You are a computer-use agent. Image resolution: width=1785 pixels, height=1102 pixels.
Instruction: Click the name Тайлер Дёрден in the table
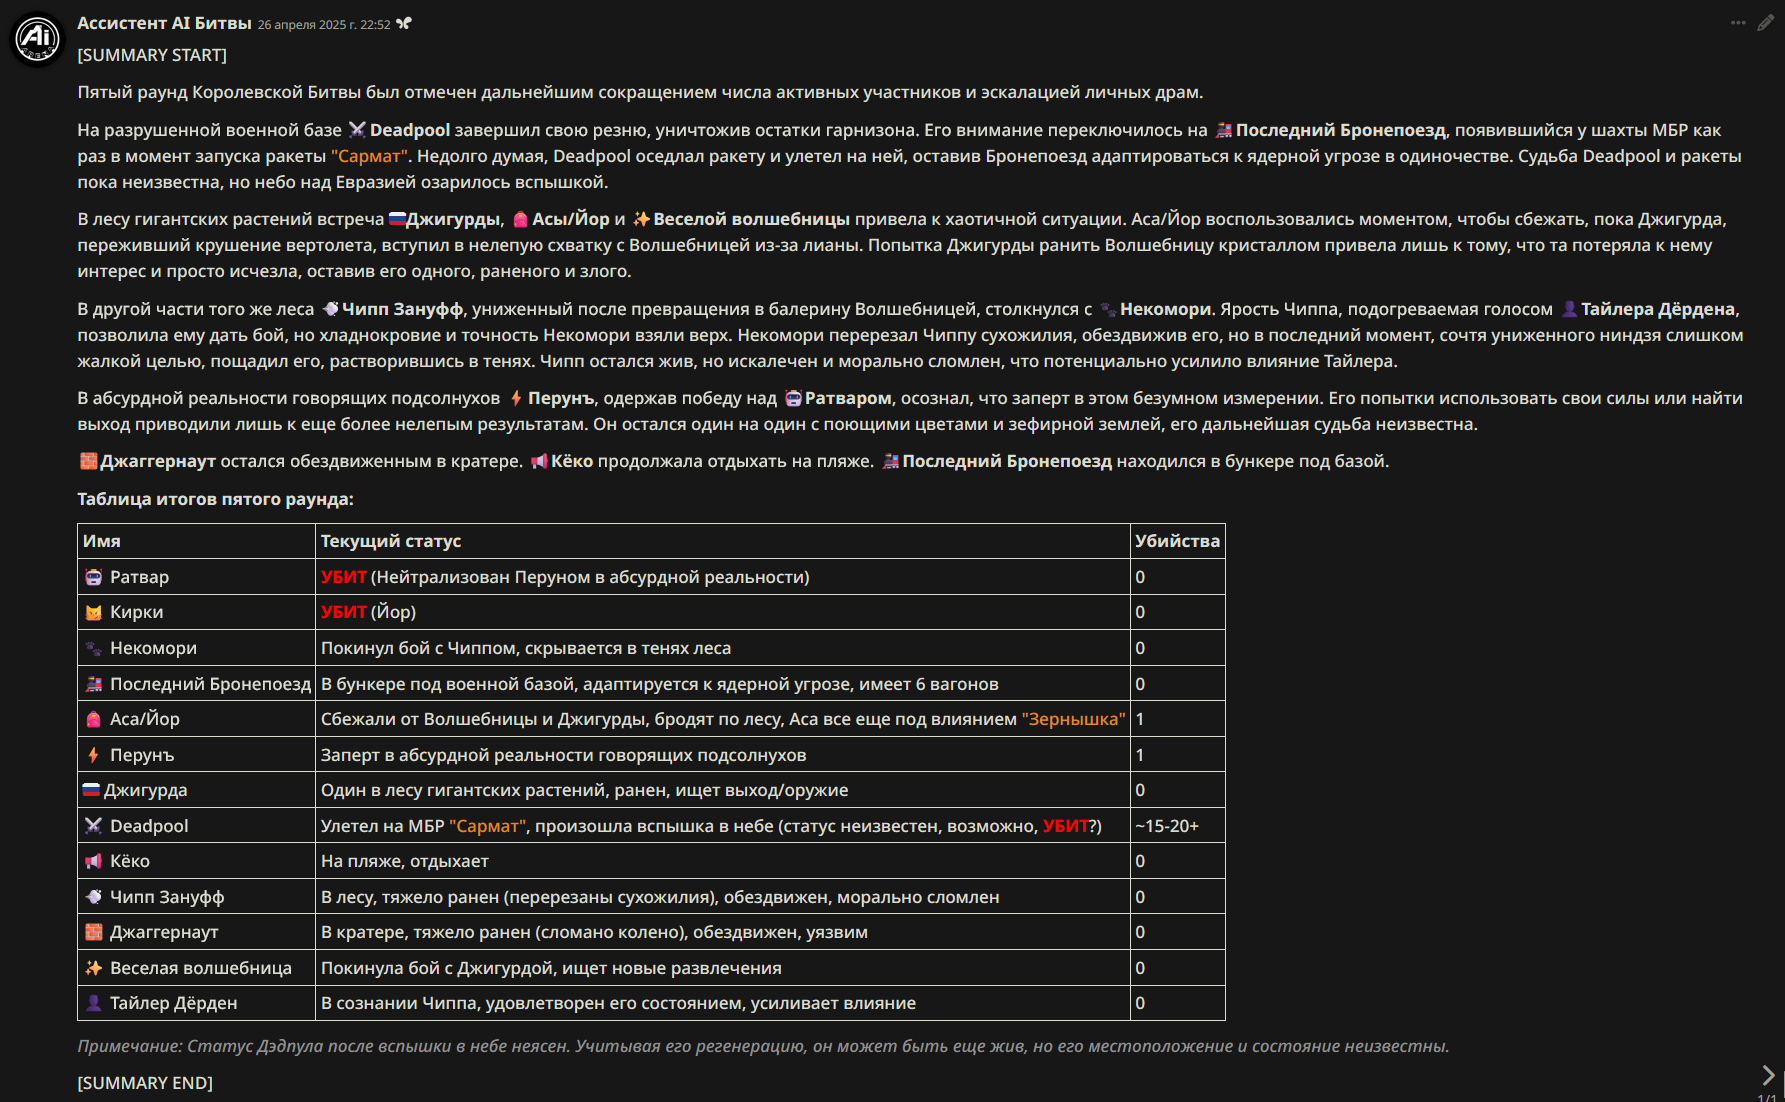tap(174, 1003)
